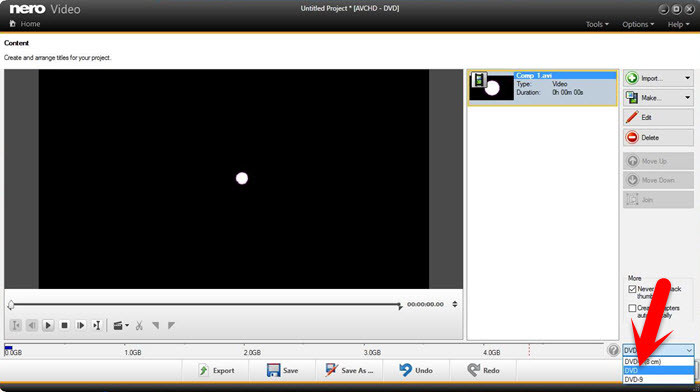
Task: Redo the last action
Action: (x=483, y=371)
